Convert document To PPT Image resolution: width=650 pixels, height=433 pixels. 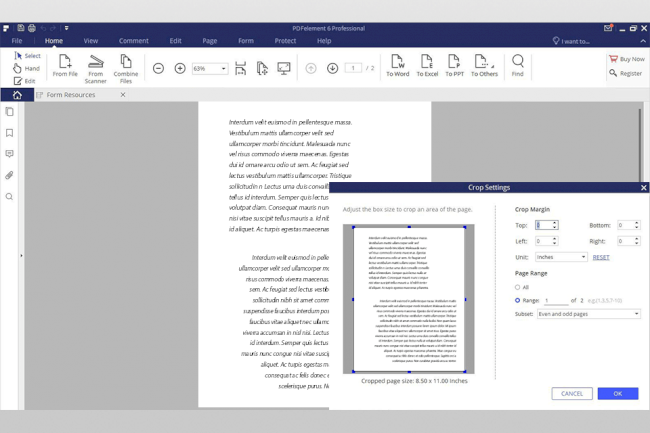(x=454, y=65)
